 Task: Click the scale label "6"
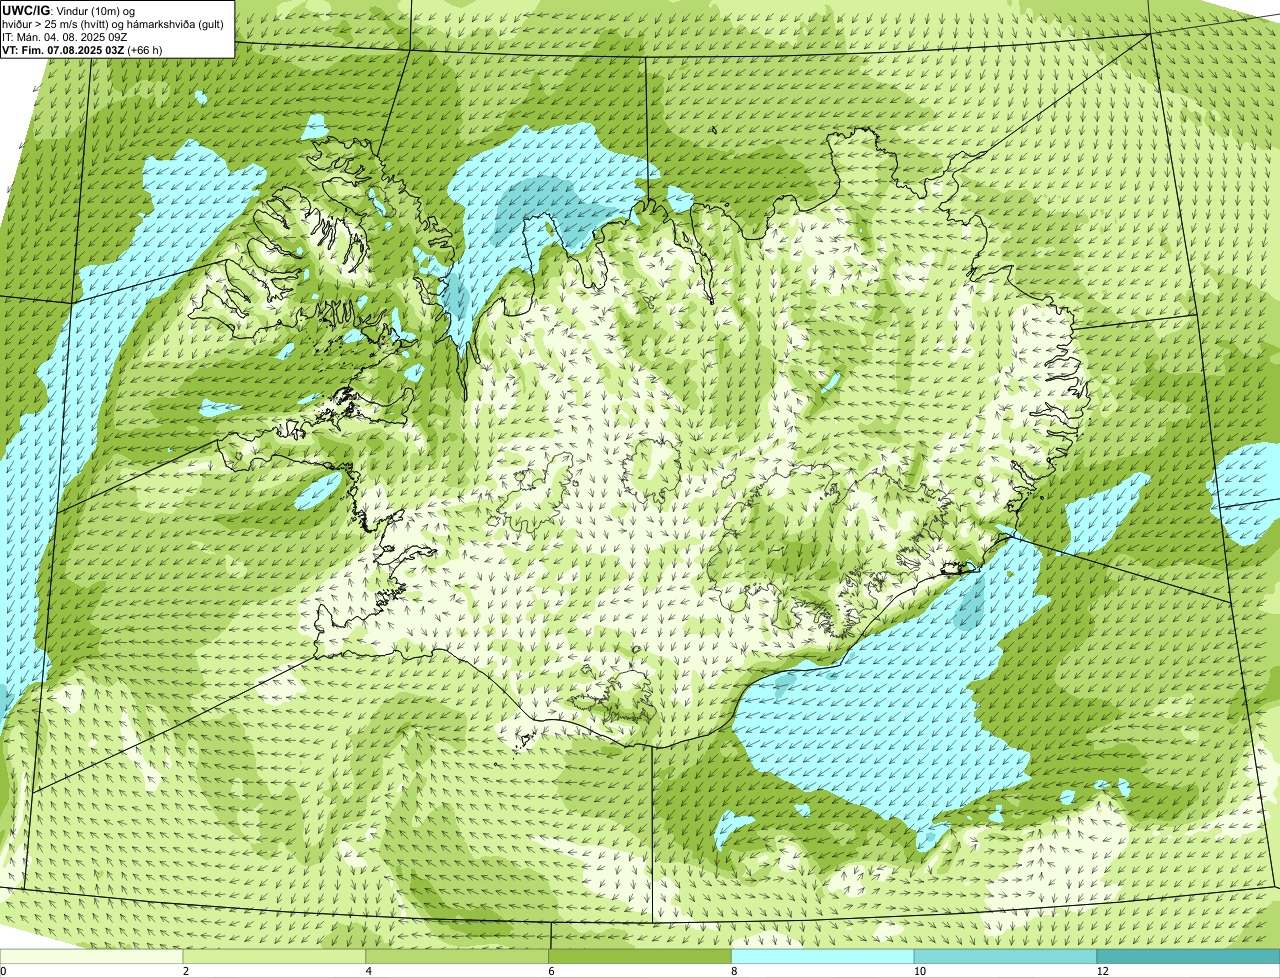tap(551, 971)
